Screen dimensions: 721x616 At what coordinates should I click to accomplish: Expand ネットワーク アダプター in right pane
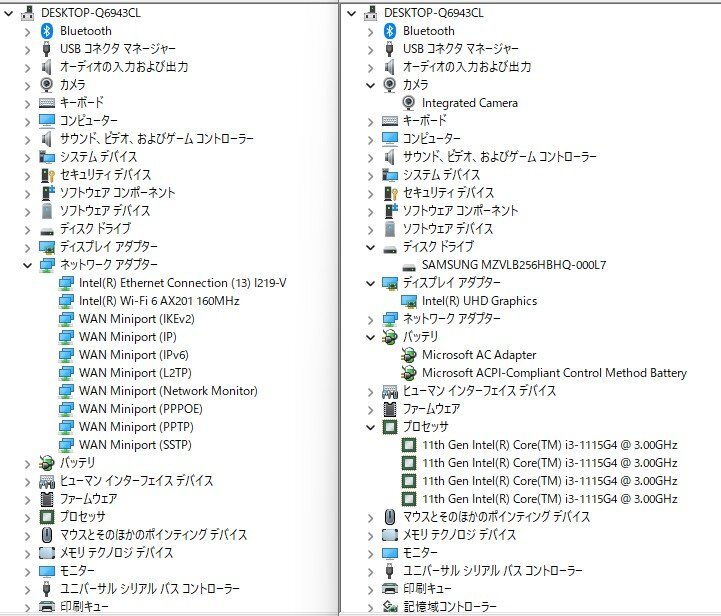coord(371,319)
